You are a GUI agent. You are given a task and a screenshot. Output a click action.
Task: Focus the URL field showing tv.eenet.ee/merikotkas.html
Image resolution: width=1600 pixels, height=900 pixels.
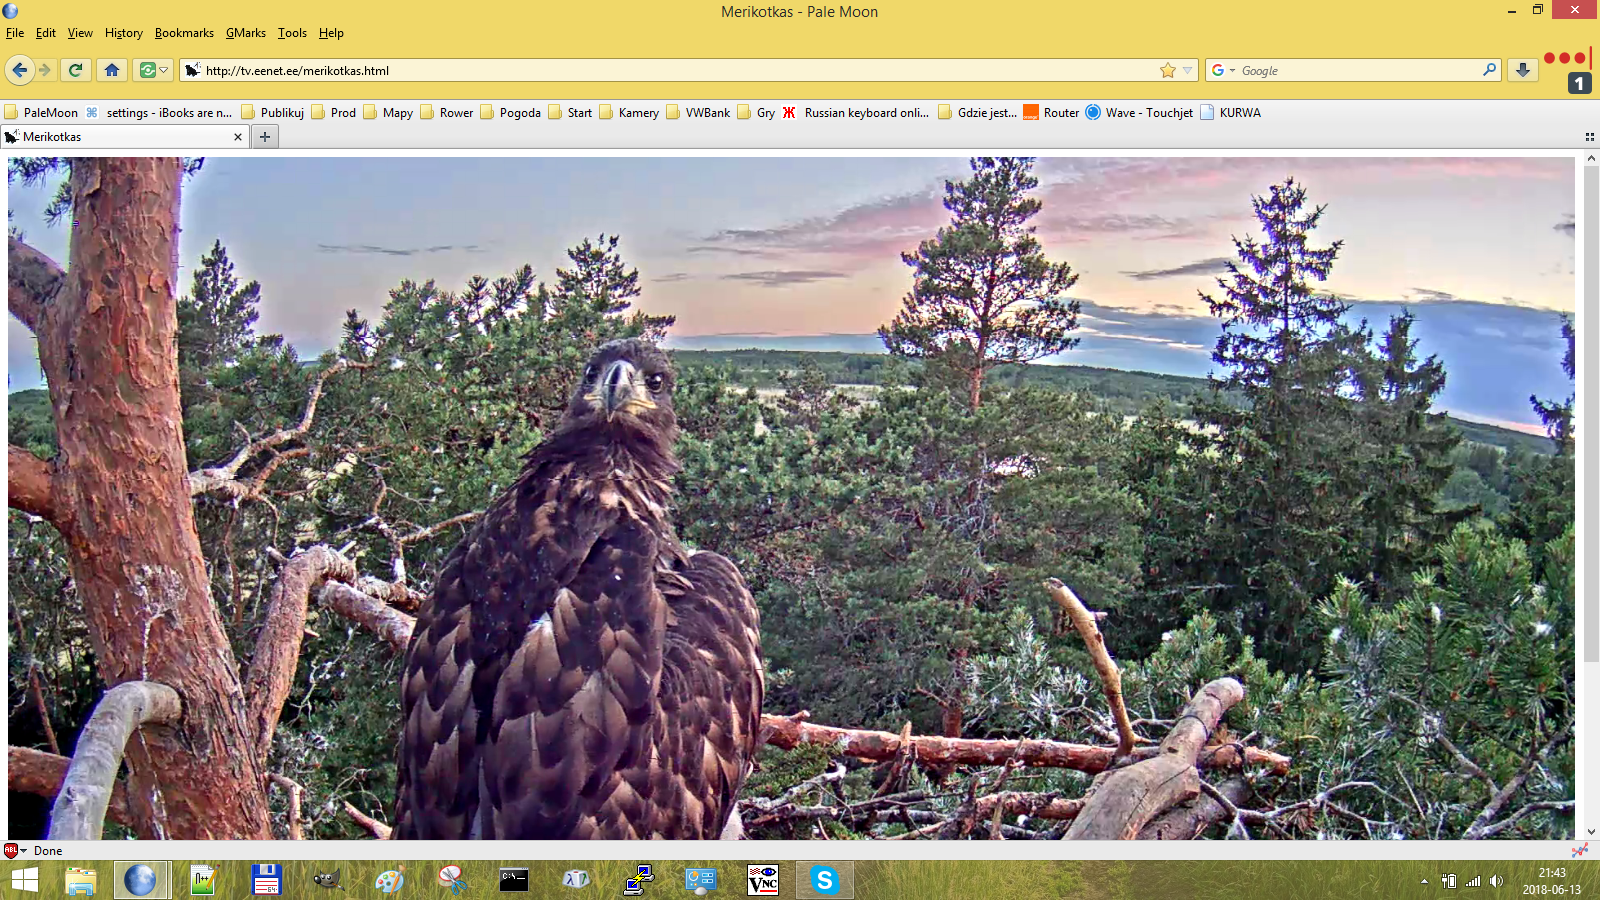coord(679,70)
